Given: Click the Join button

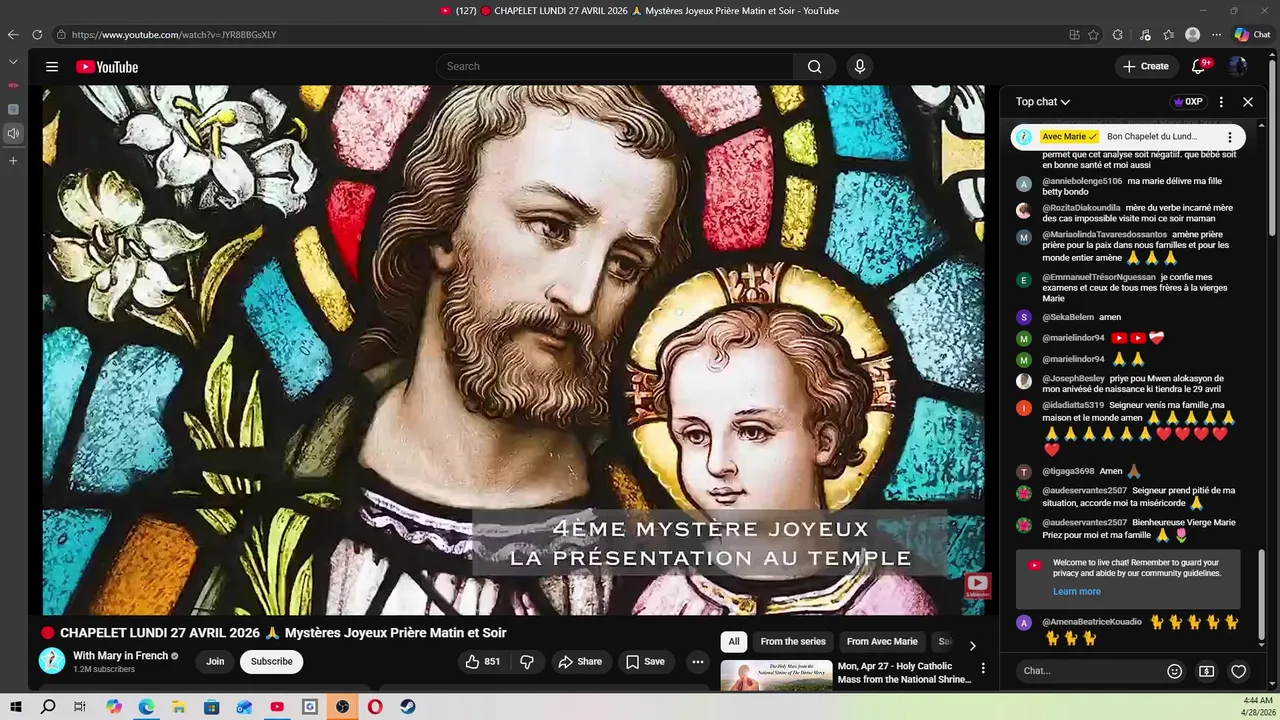Looking at the screenshot, I should pyautogui.click(x=215, y=662).
